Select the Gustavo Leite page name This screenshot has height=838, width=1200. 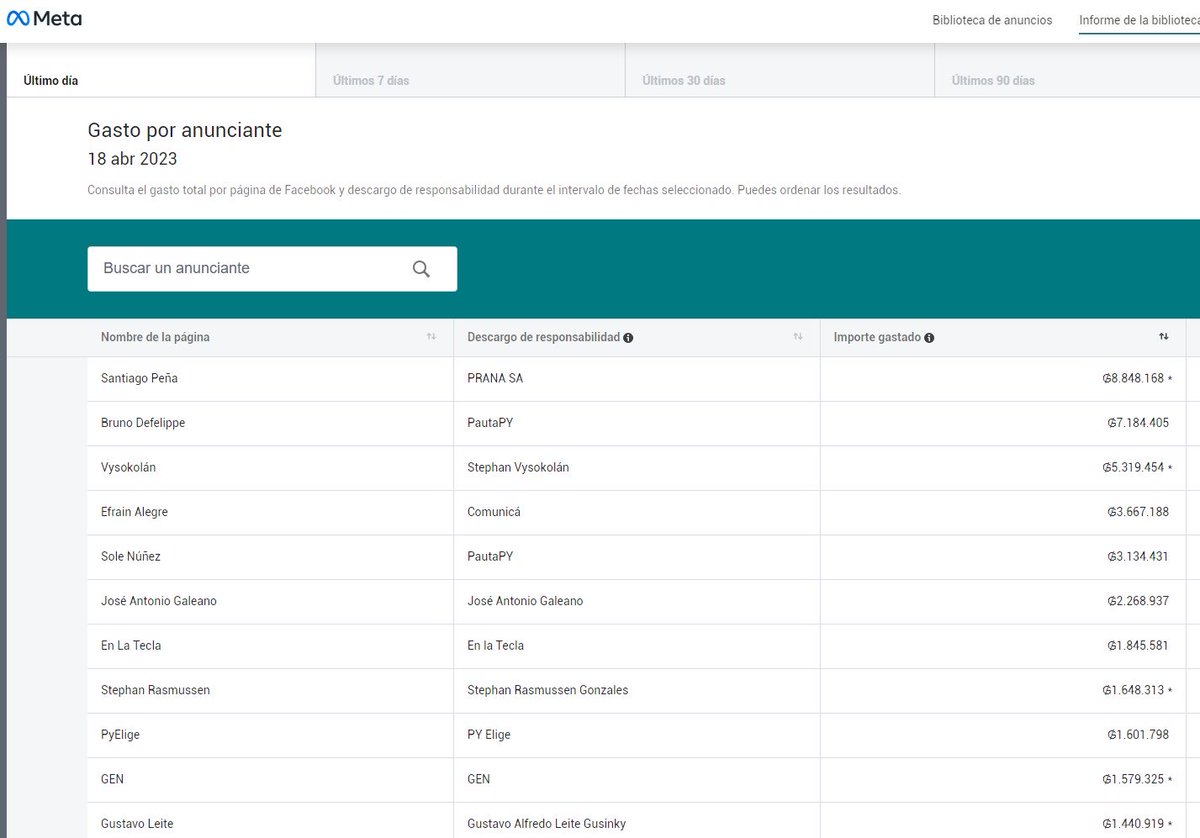point(137,824)
